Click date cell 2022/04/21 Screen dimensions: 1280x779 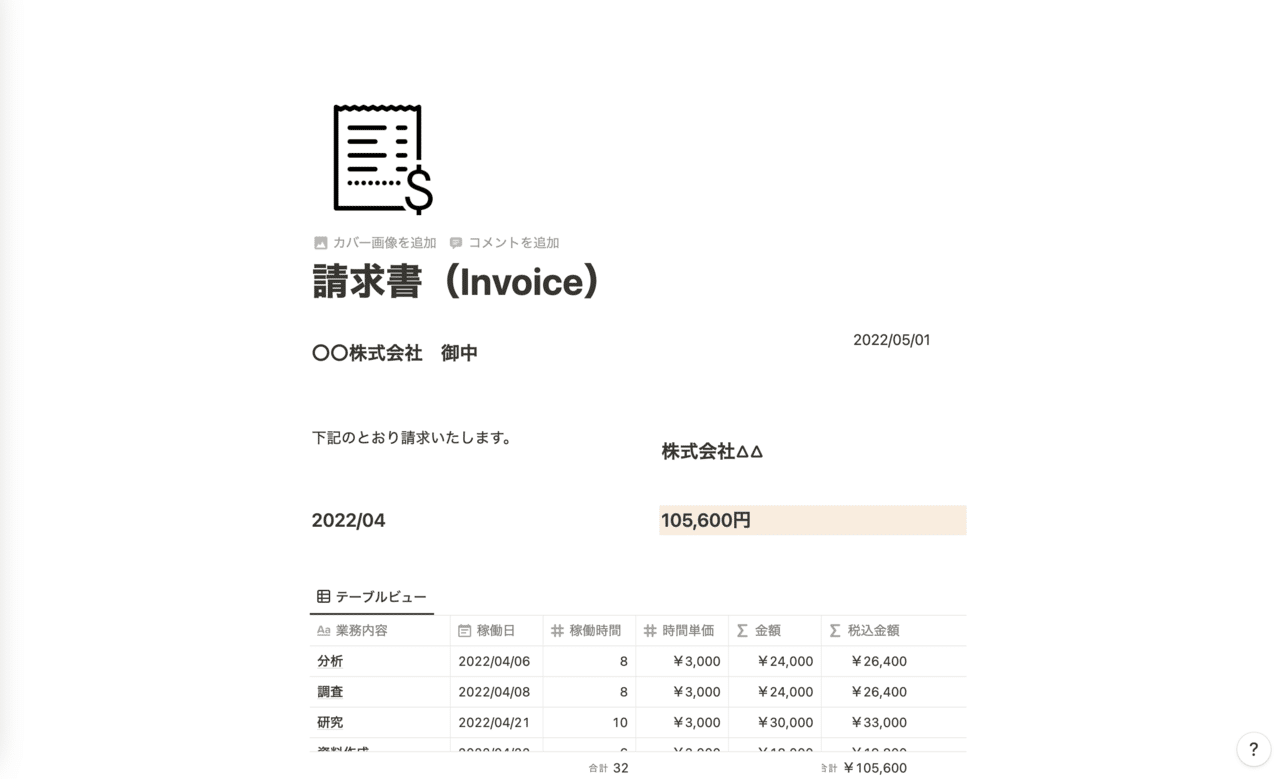tap(496, 722)
